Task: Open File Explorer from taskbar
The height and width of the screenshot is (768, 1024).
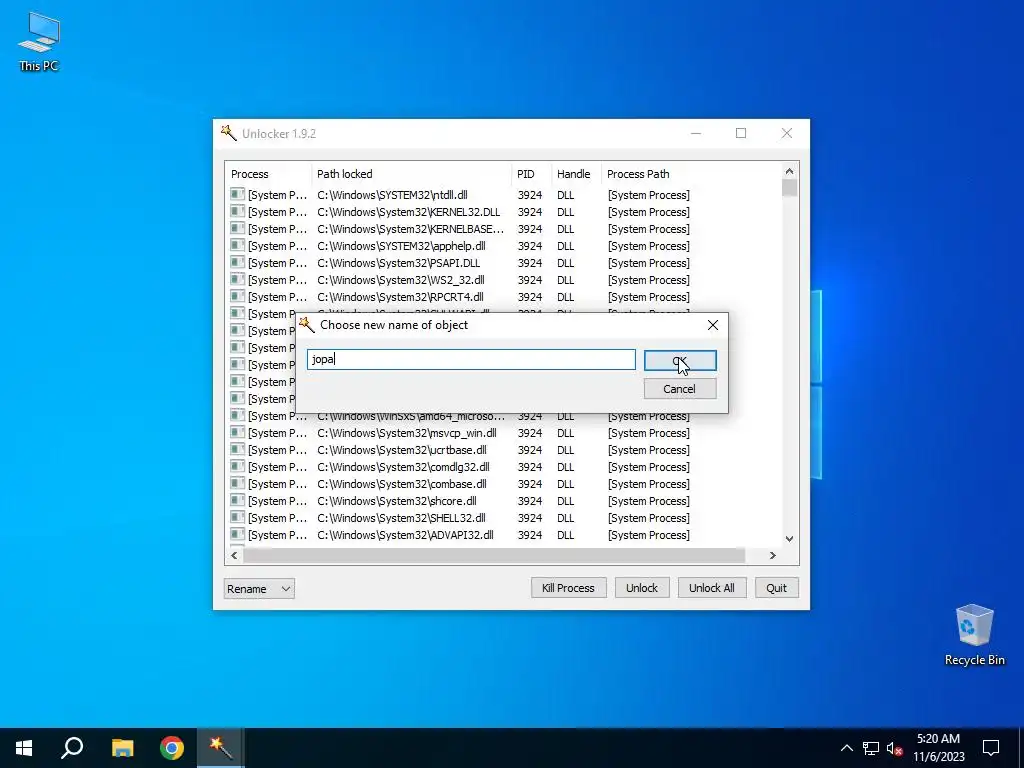Action: pos(122,748)
